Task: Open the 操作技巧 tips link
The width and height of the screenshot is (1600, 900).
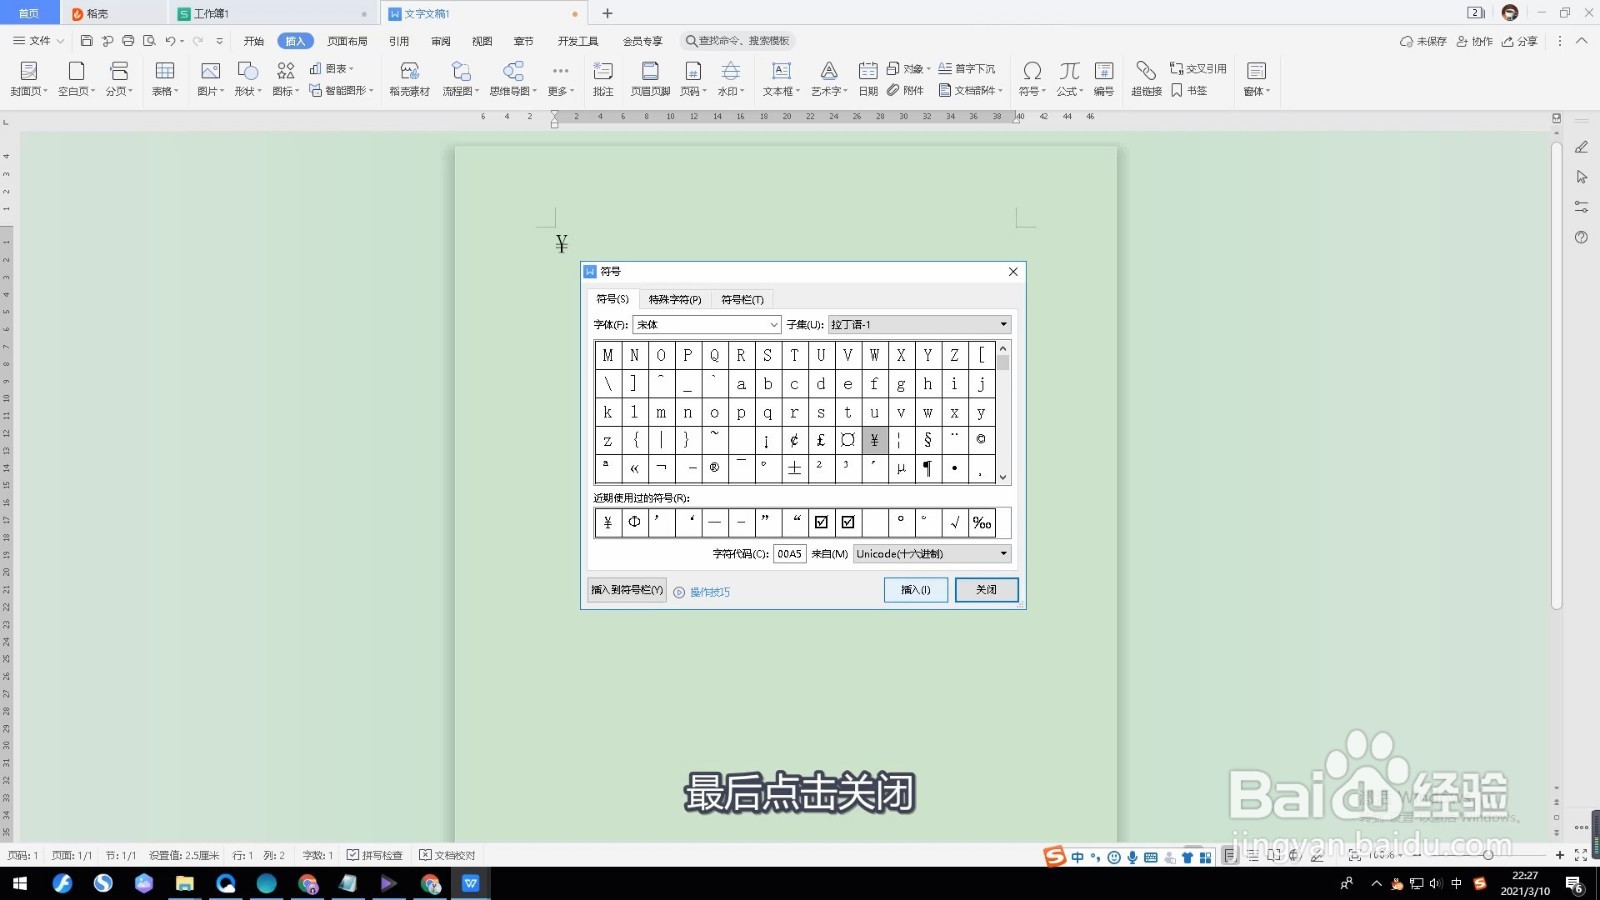Action: [702, 592]
